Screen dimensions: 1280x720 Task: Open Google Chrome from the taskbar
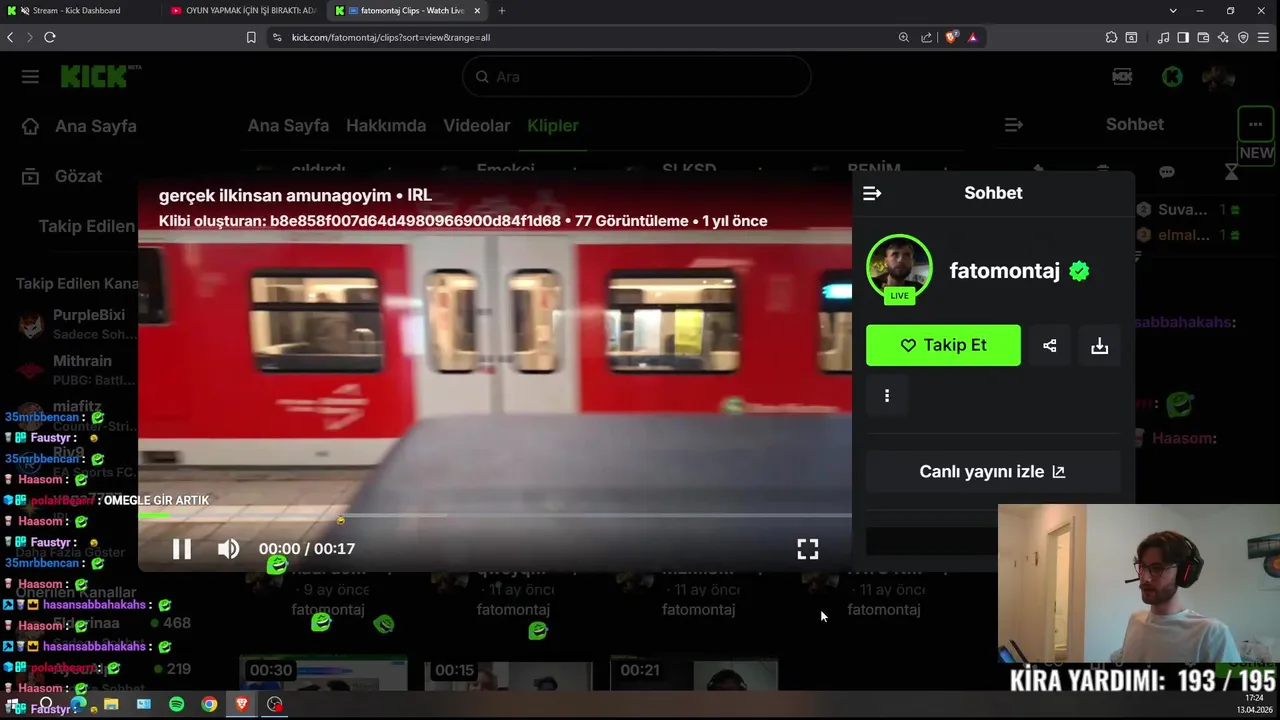click(209, 704)
